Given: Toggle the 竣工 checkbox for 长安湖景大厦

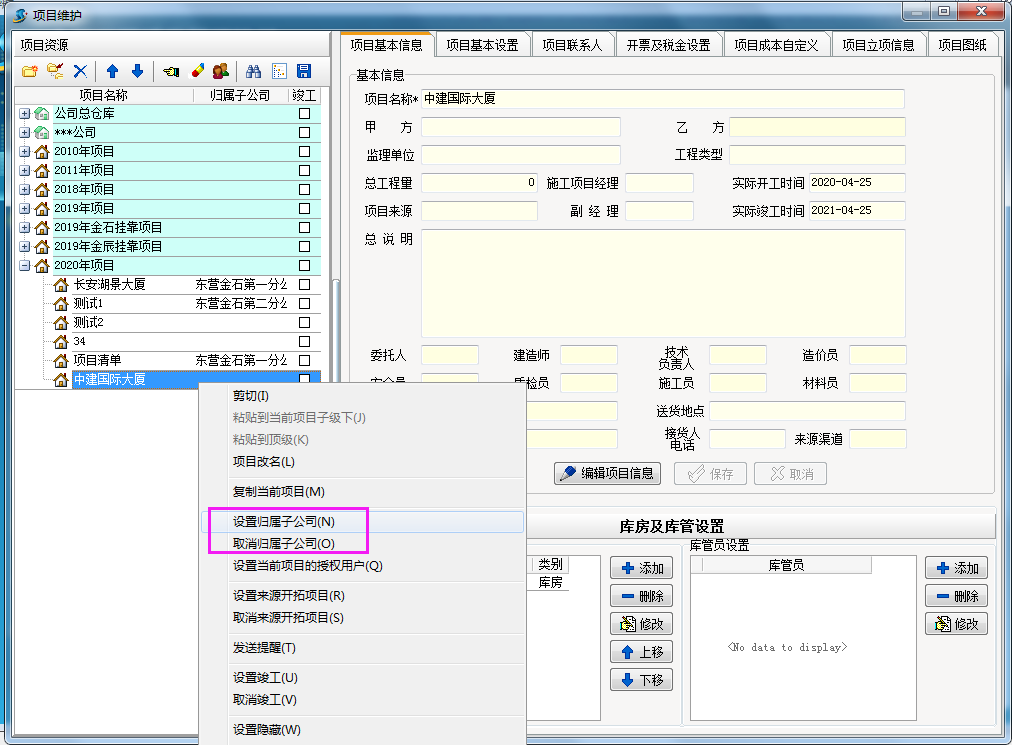Looking at the screenshot, I should pos(305,284).
